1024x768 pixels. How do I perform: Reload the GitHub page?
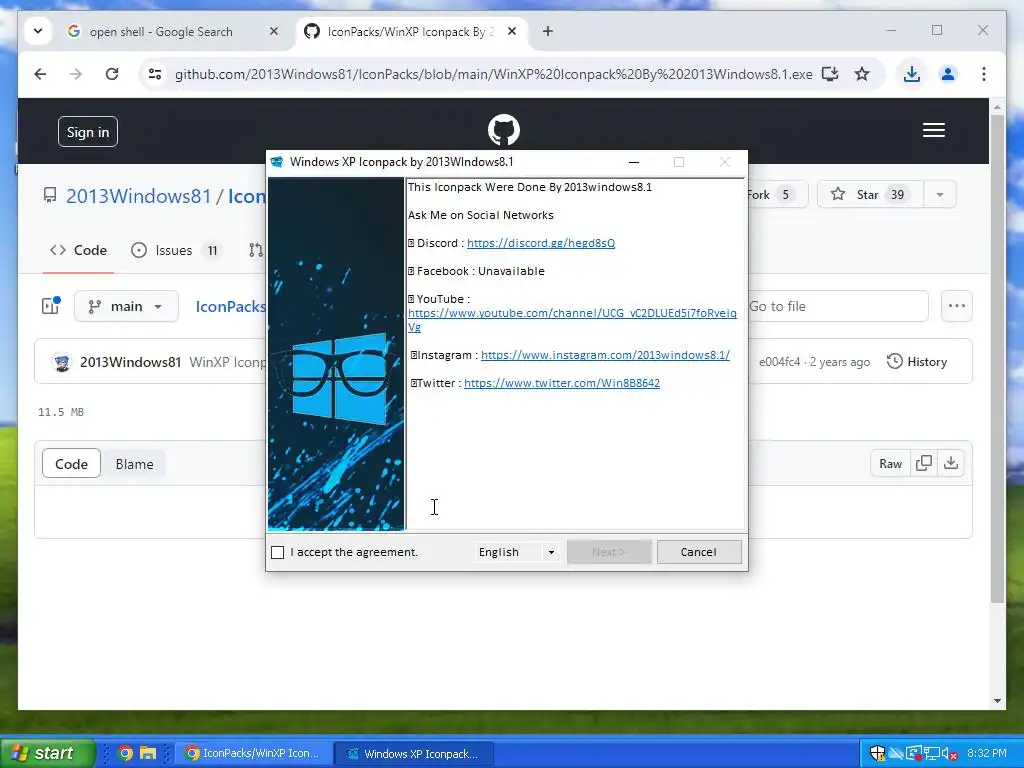112,74
